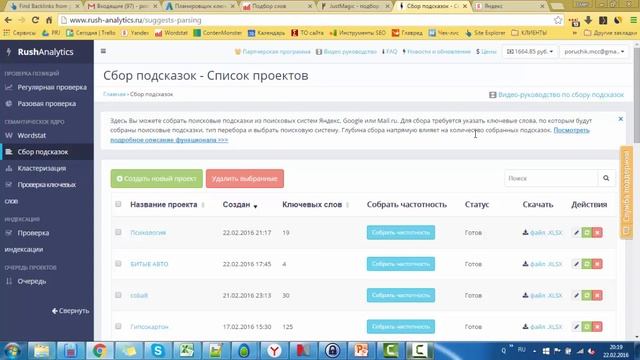Sort by Ключевых слов column
Image resolution: width=640 pixels, height=360 pixels.
pos(316,204)
